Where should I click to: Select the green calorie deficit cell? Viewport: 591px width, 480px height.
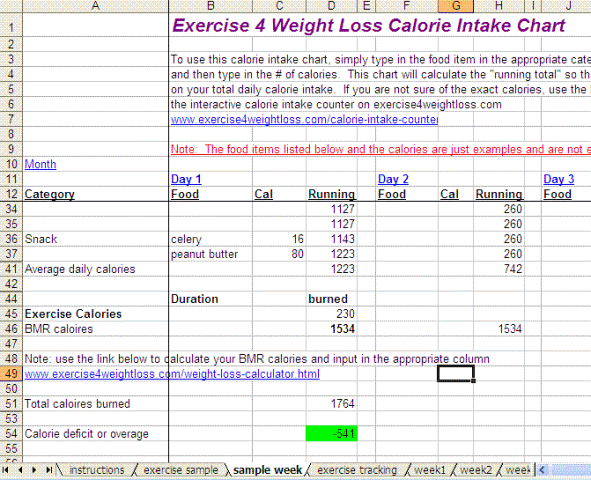[332, 434]
